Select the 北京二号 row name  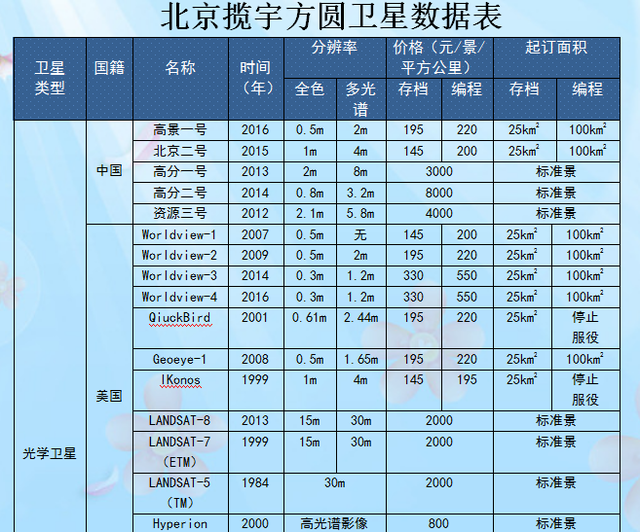point(180,150)
